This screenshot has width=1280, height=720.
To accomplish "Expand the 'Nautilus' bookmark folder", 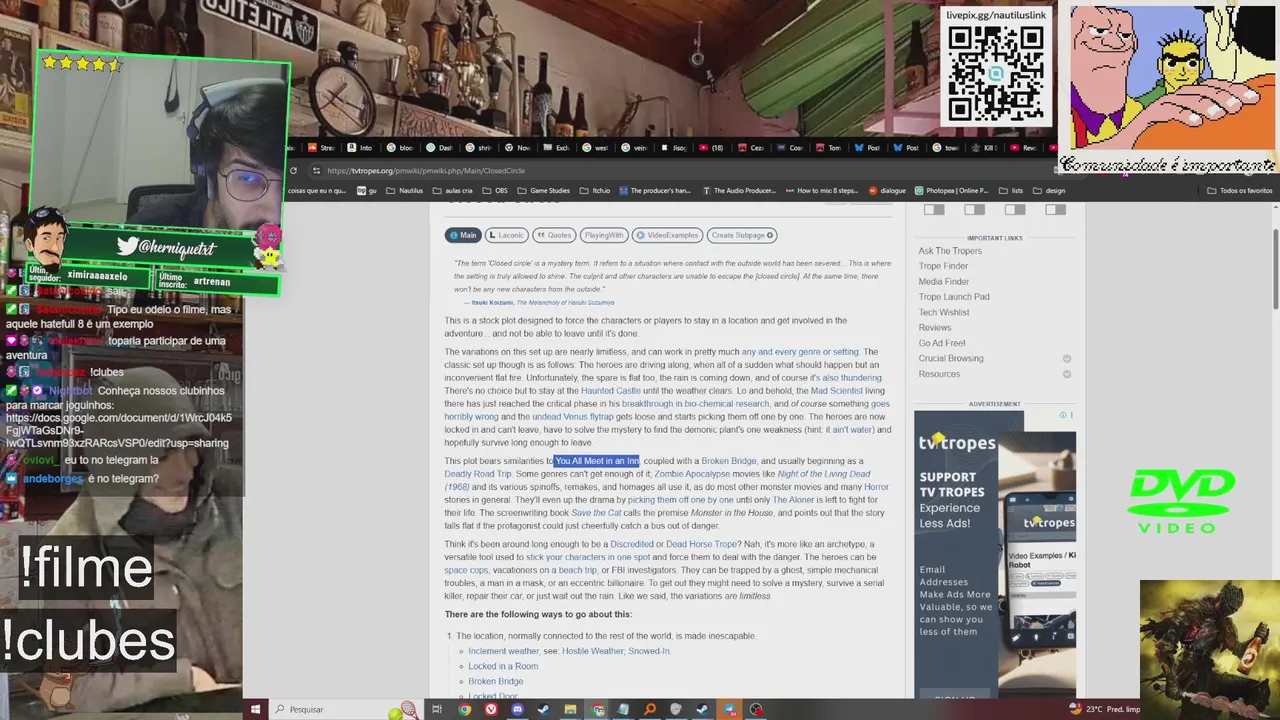I will pos(405,190).
